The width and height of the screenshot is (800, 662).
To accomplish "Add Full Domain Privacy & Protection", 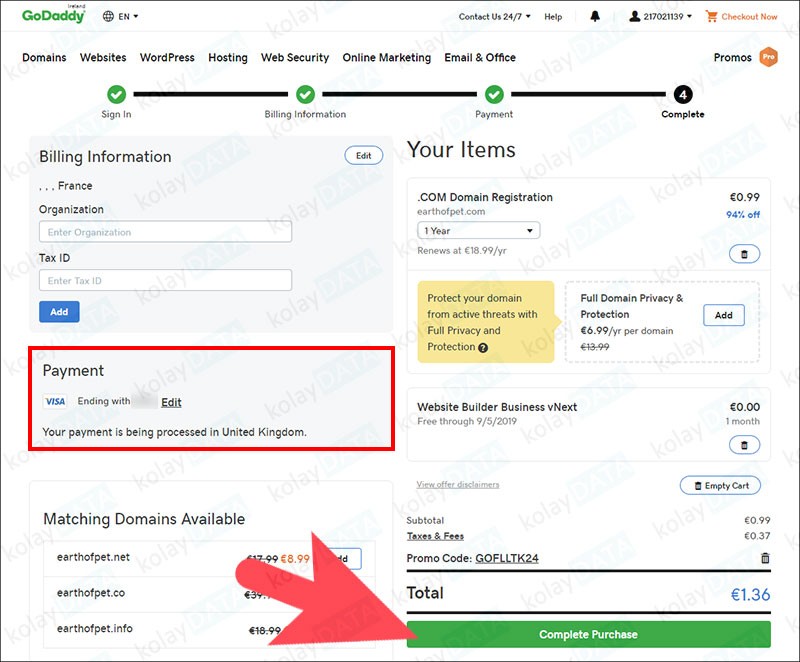I will pyautogui.click(x=723, y=315).
